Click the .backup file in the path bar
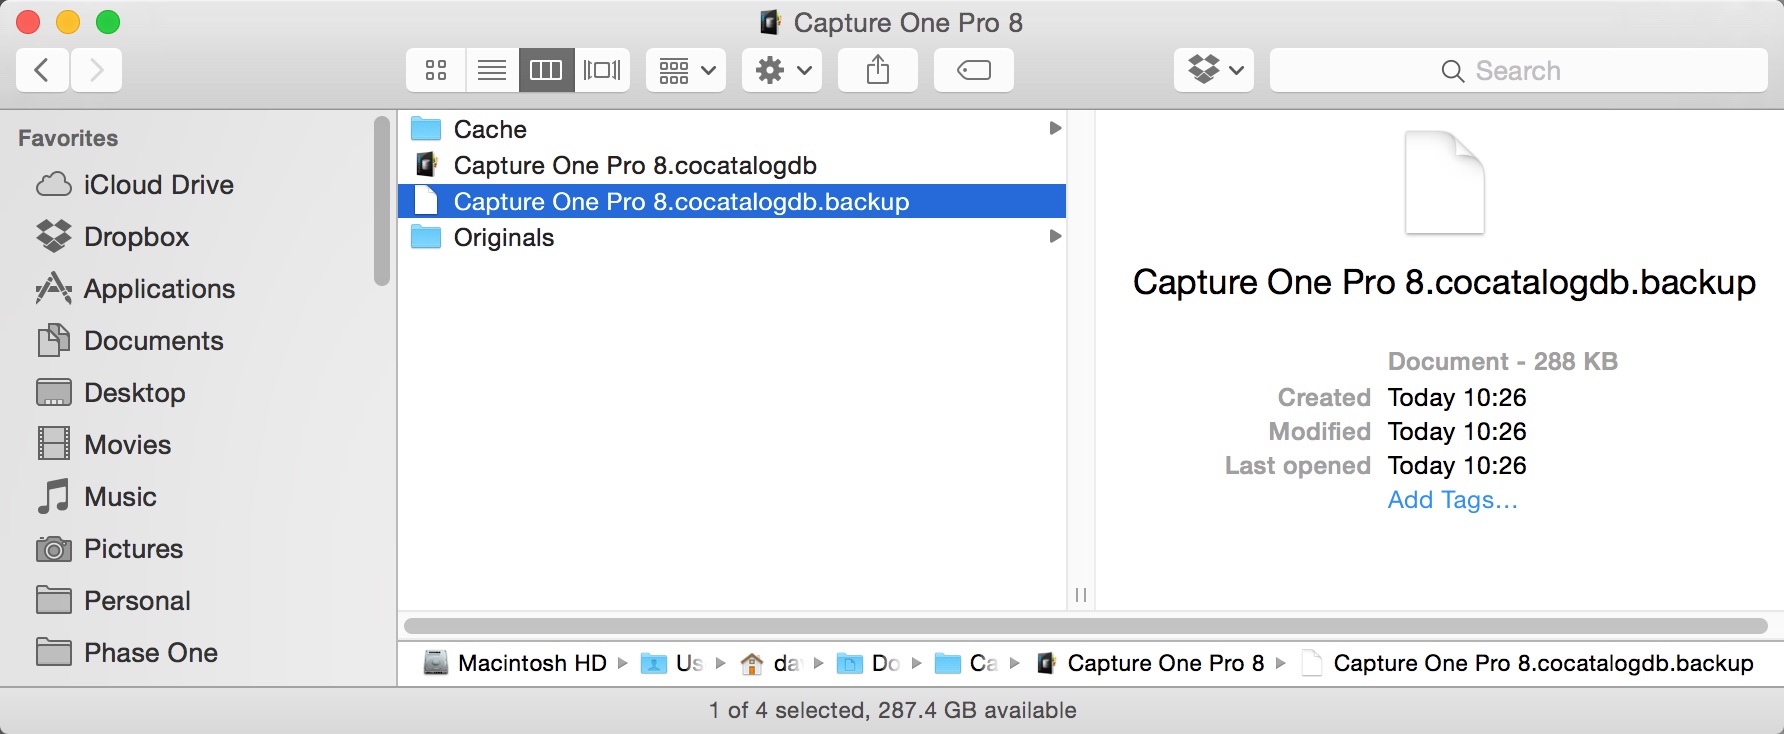The image size is (1784, 734). tap(1527, 663)
